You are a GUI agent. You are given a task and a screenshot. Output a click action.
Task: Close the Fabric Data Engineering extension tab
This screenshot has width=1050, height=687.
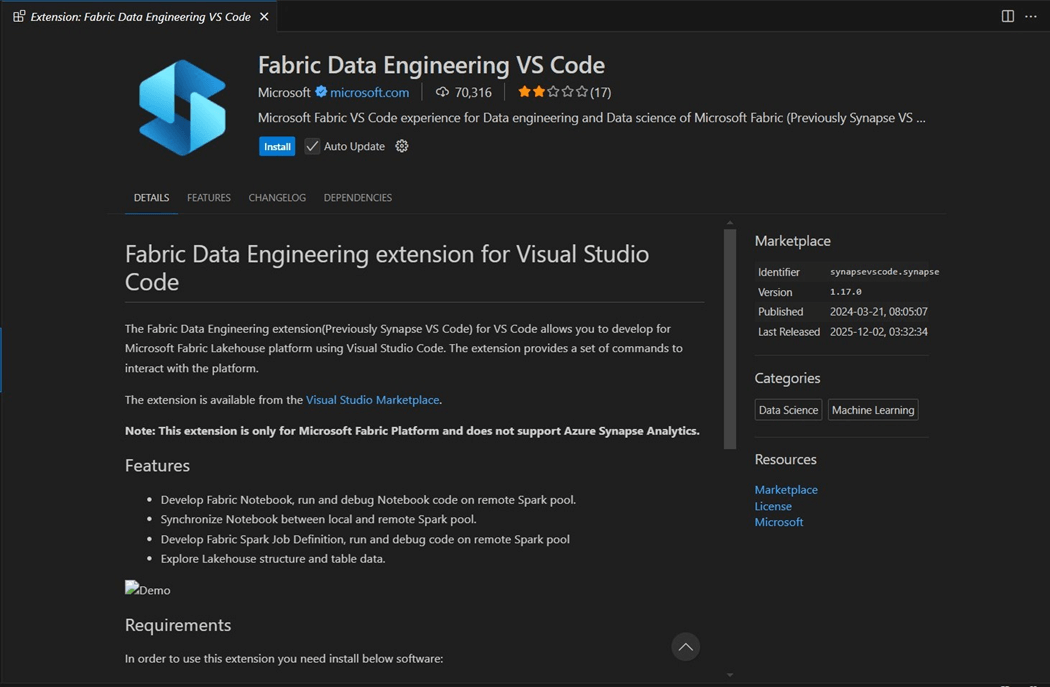264,17
